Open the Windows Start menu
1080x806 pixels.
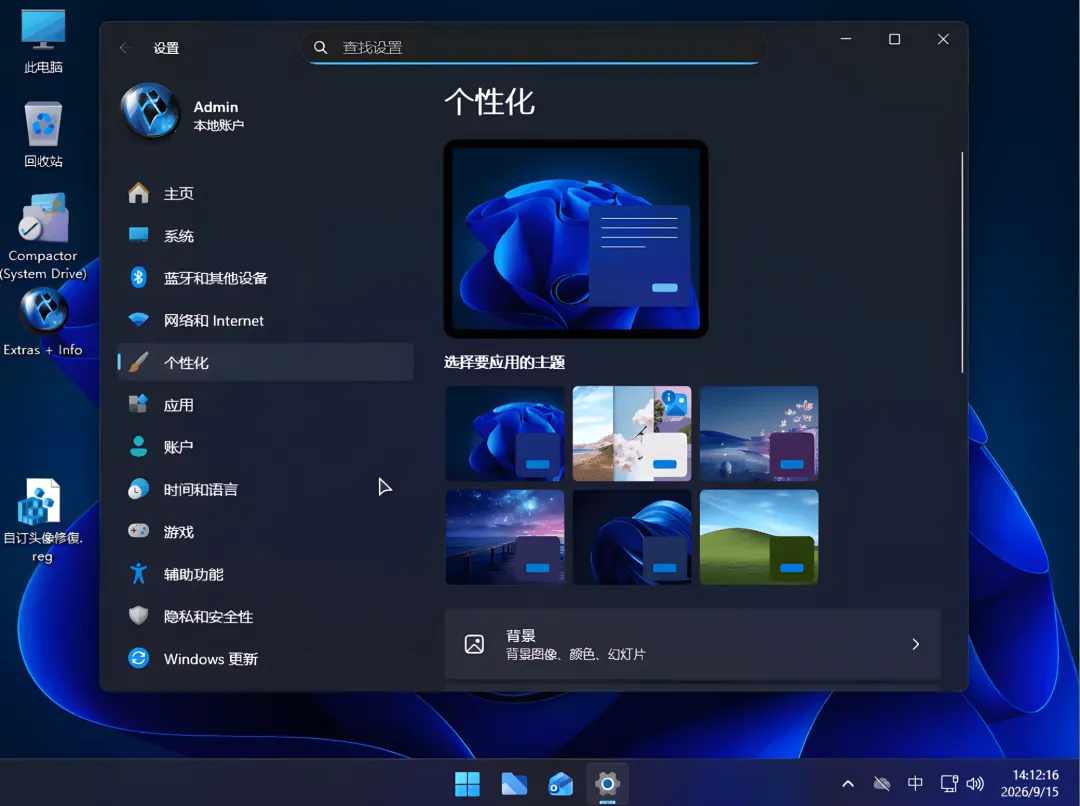point(468,784)
